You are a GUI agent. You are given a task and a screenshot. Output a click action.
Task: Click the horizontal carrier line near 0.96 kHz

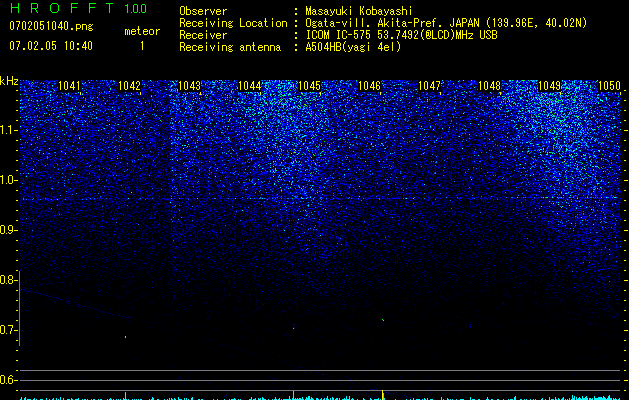pos(320,198)
